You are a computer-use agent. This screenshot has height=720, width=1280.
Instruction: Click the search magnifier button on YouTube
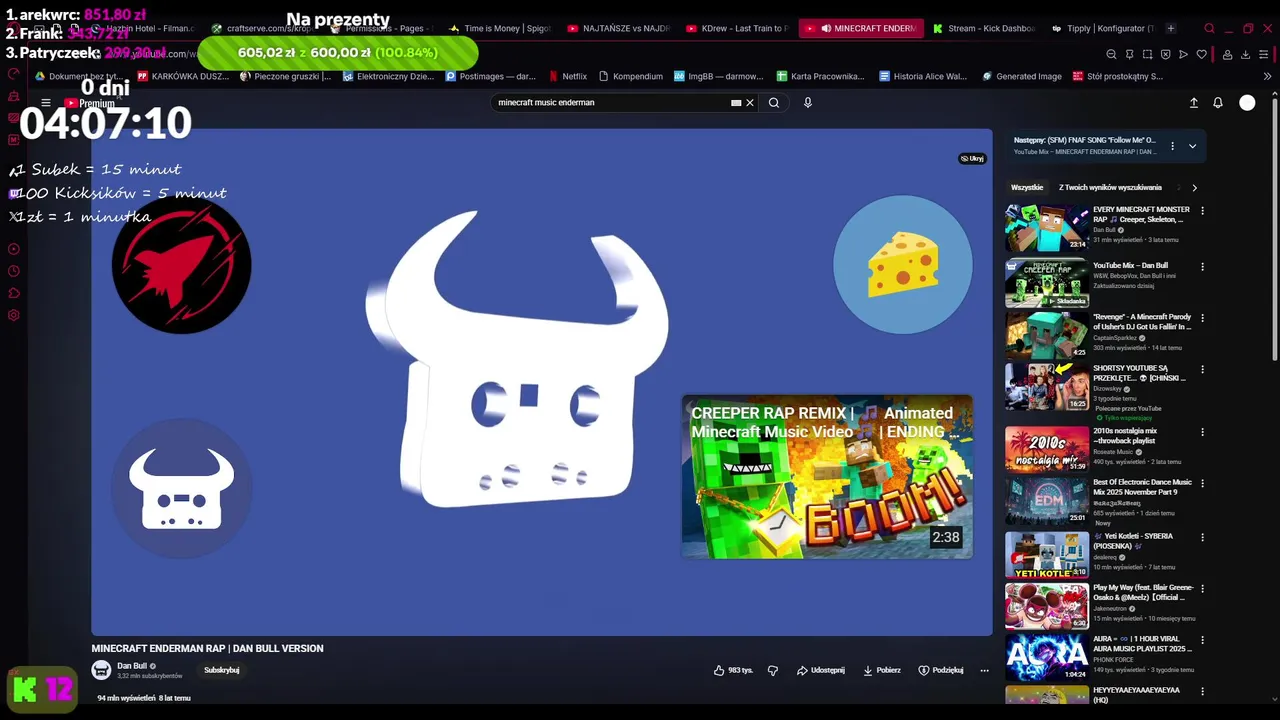(x=774, y=102)
